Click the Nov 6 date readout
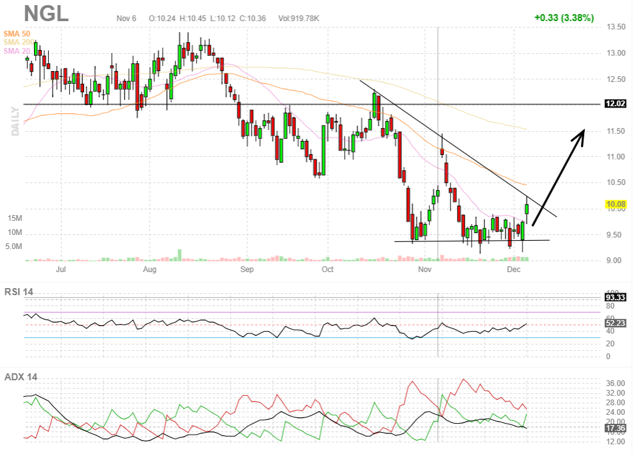Screen dimensions: 640x452 pyautogui.click(x=126, y=18)
